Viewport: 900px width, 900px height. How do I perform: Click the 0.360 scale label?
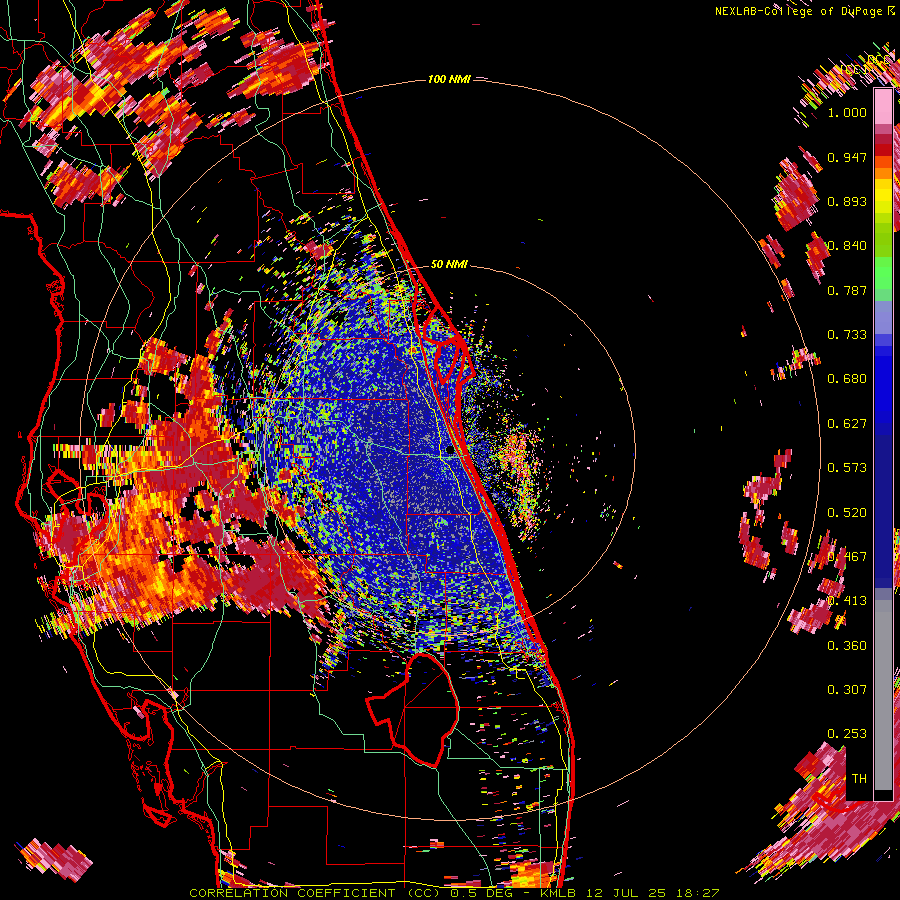[x=847, y=646]
